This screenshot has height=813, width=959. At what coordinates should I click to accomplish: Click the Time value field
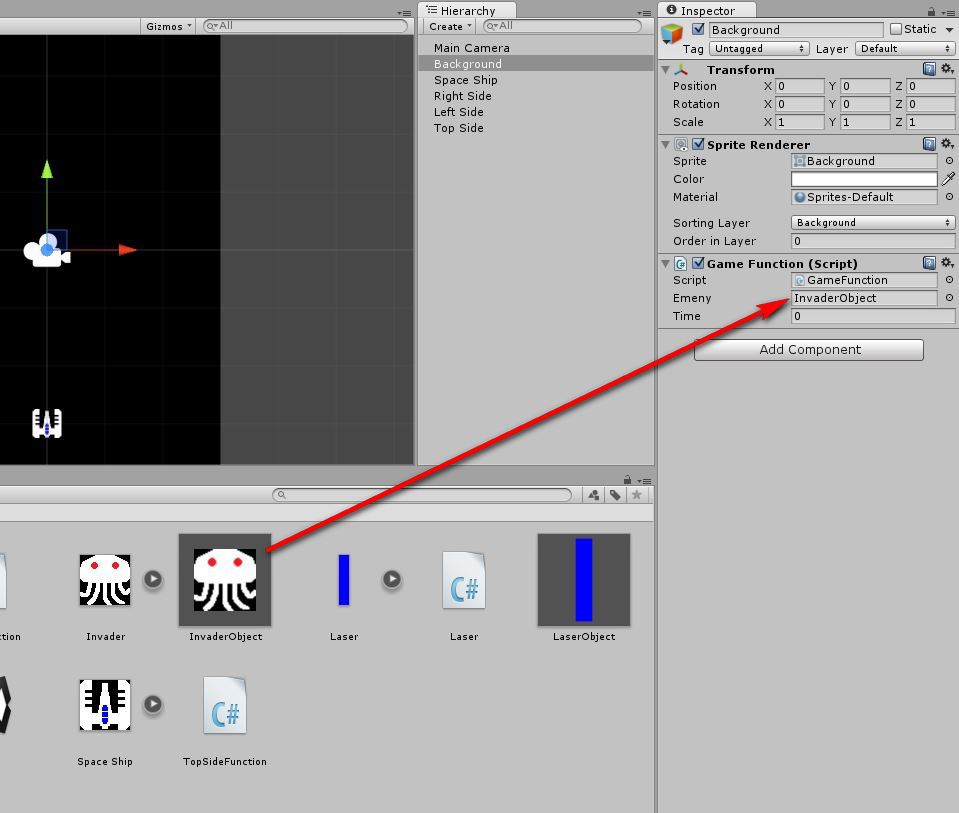[x=873, y=316]
